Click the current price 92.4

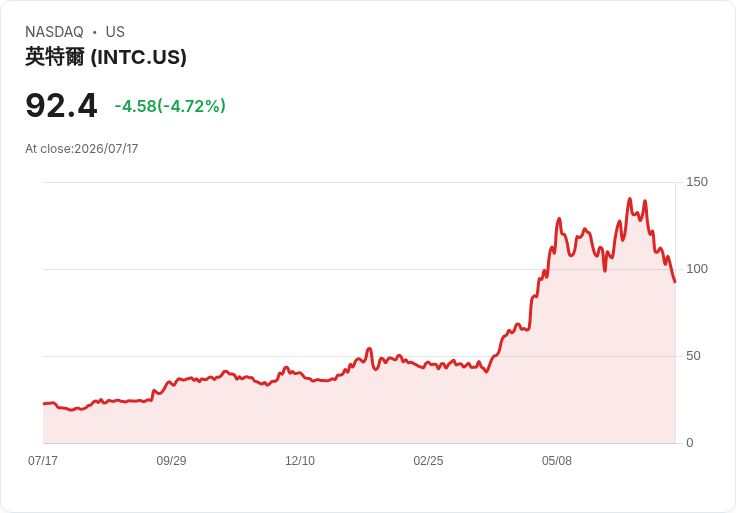[61, 105]
